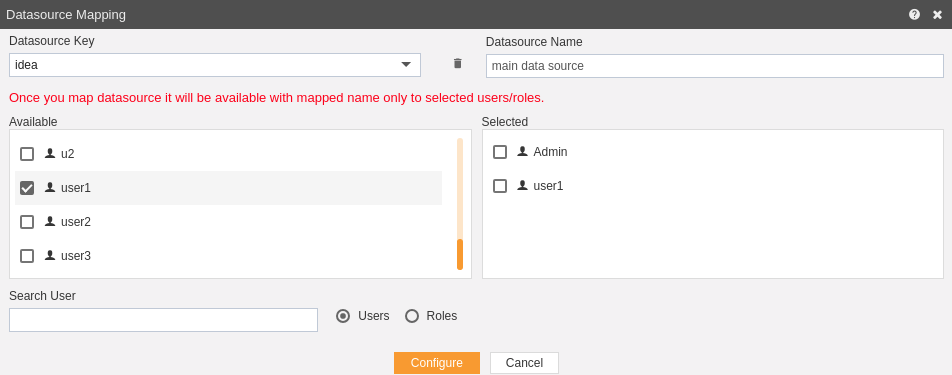Click user icon beside user1 in Selected
The width and height of the screenshot is (952, 375).
[x=522, y=186]
